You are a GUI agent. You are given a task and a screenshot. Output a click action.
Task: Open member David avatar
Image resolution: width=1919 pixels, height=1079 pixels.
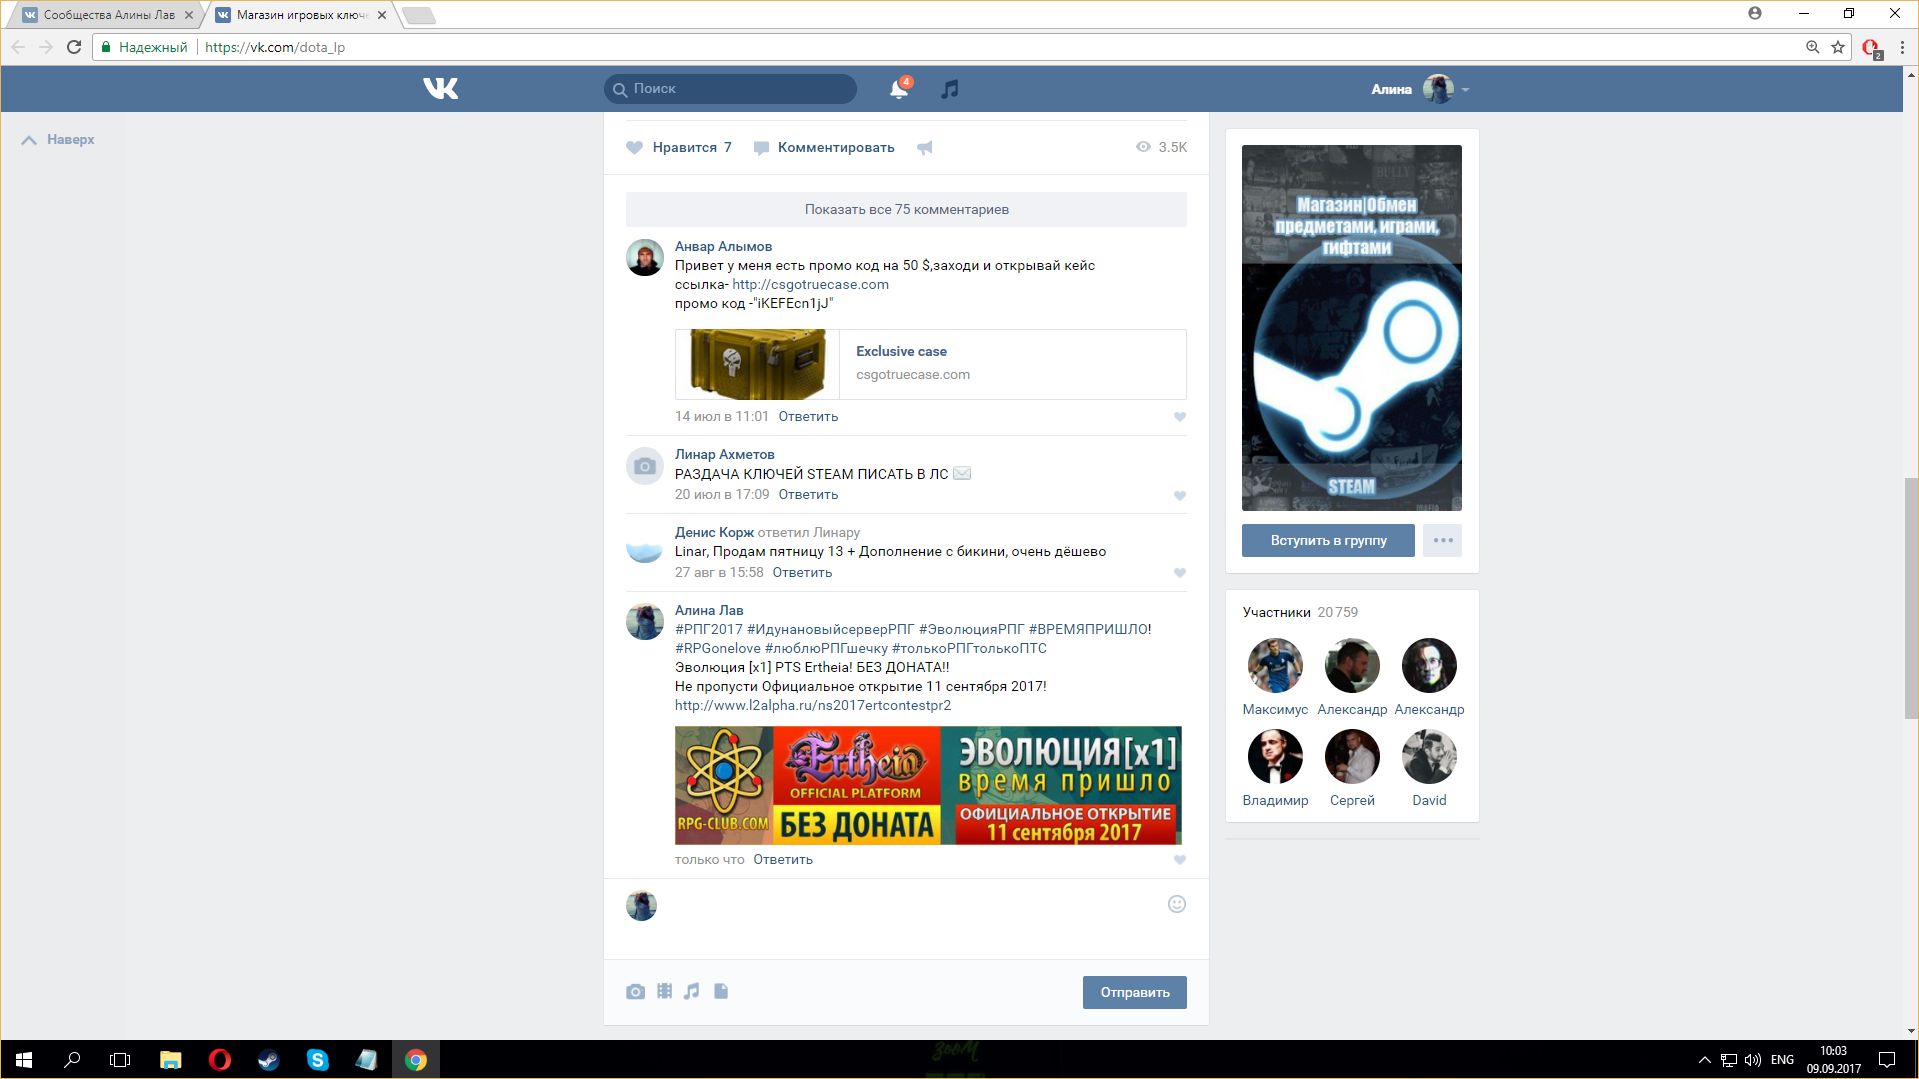pyautogui.click(x=1429, y=757)
